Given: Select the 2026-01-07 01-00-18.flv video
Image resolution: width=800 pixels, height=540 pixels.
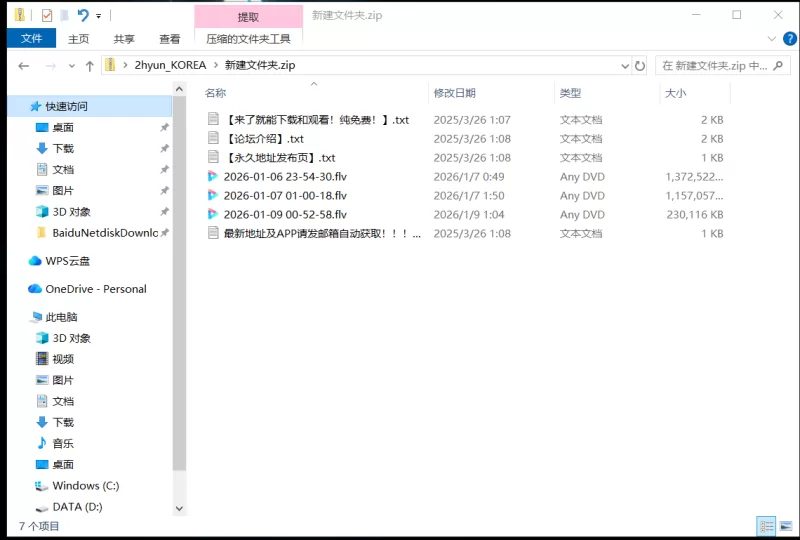Looking at the screenshot, I should pos(285,195).
